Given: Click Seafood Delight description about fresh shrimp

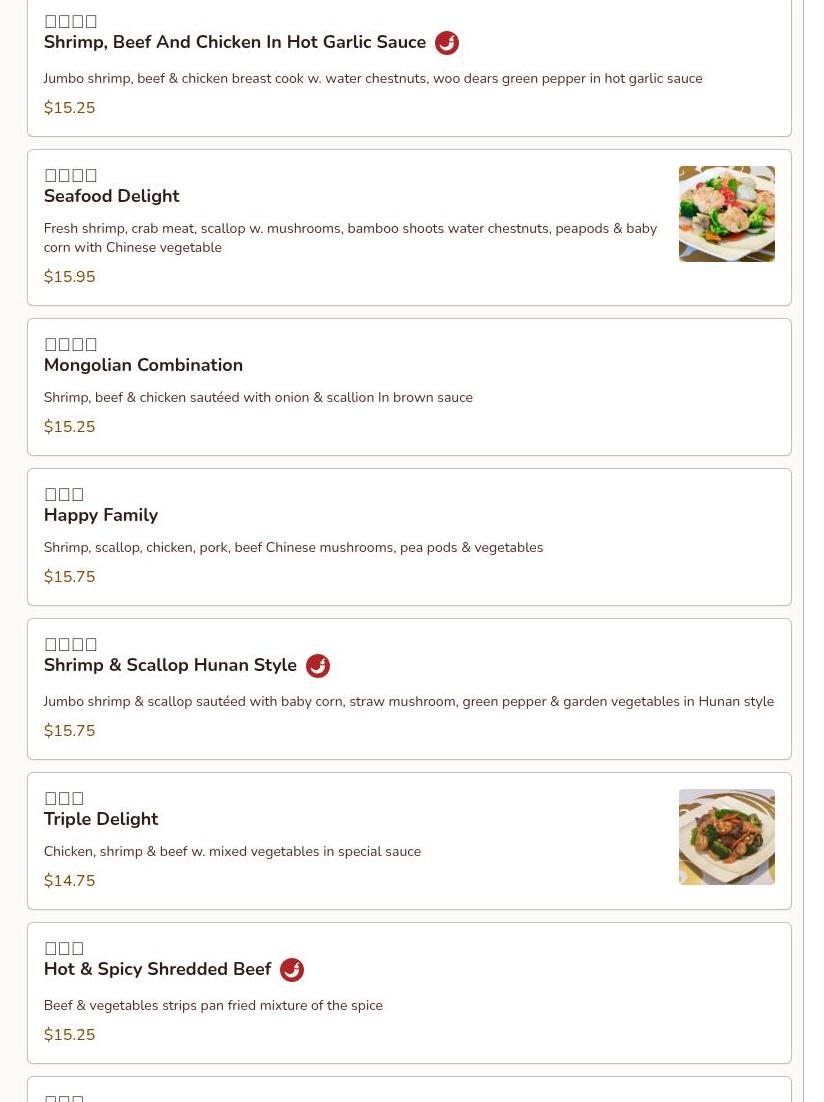Looking at the screenshot, I should click(350, 238).
